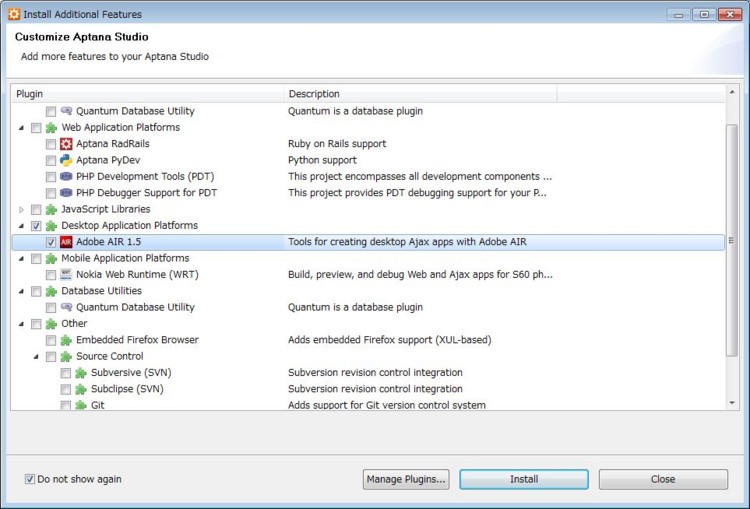Click the PHP Development Tools icon
Screen dimensions: 750x509
(x=66, y=177)
